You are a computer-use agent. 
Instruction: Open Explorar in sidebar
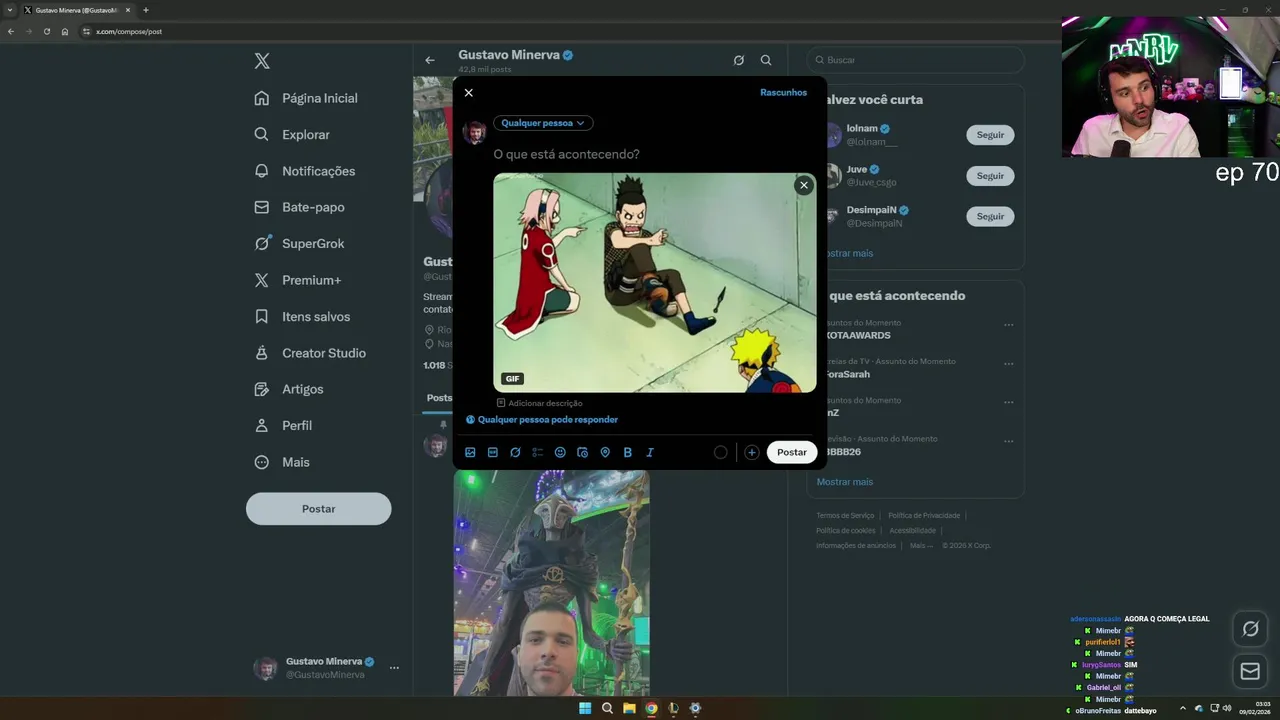click(x=291, y=134)
